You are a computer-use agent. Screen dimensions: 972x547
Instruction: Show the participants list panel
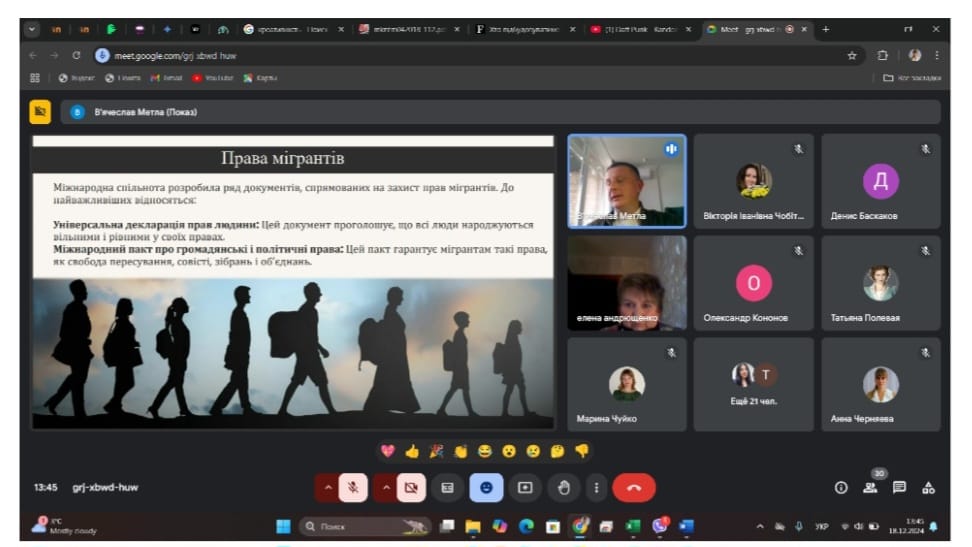point(870,488)
